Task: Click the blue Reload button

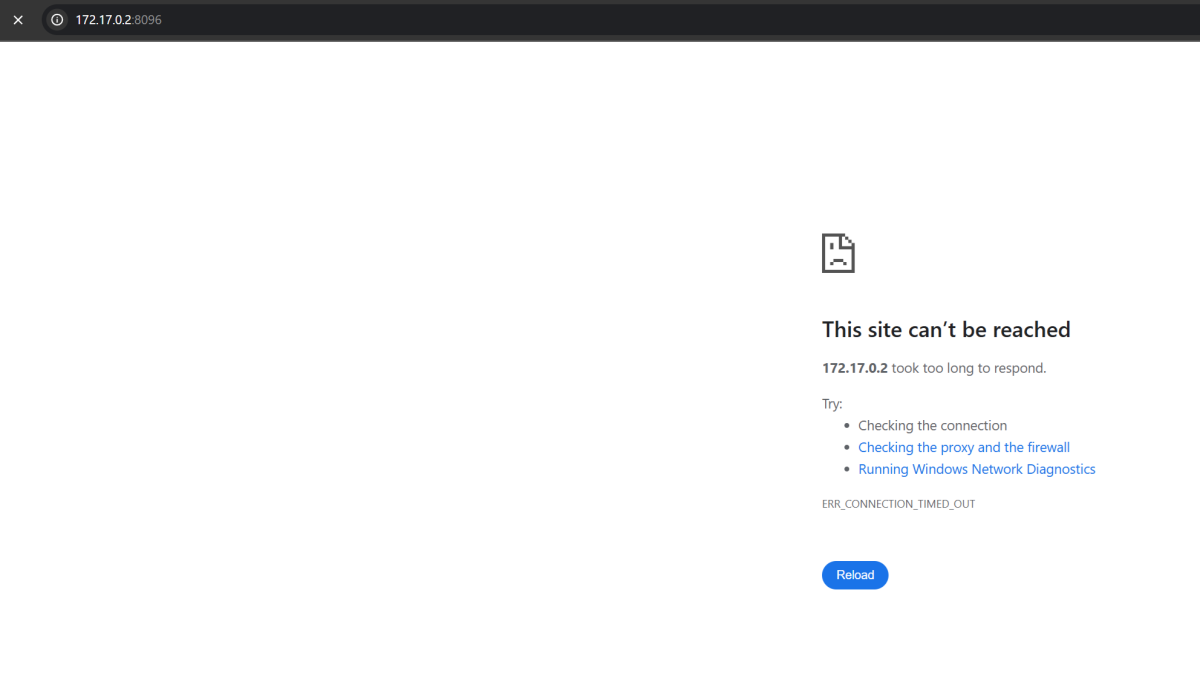Action: [855, 575]
